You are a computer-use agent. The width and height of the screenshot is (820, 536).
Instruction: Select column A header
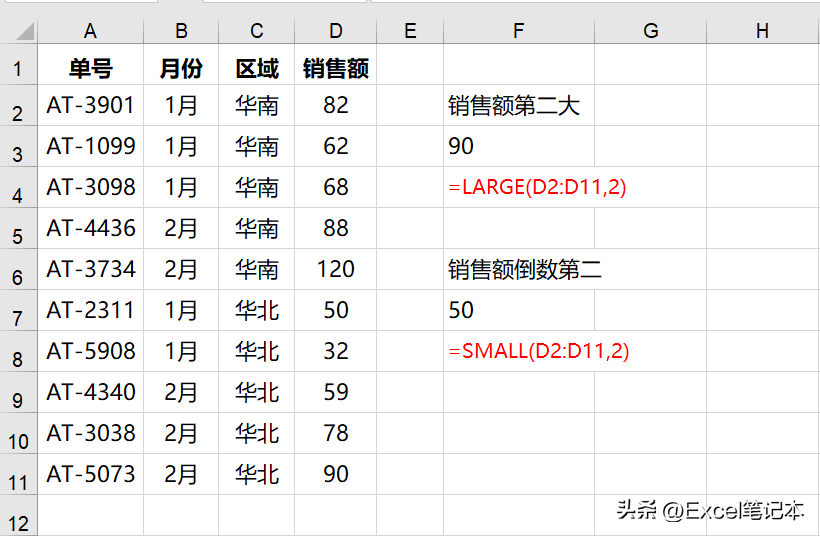coord(90,31)
